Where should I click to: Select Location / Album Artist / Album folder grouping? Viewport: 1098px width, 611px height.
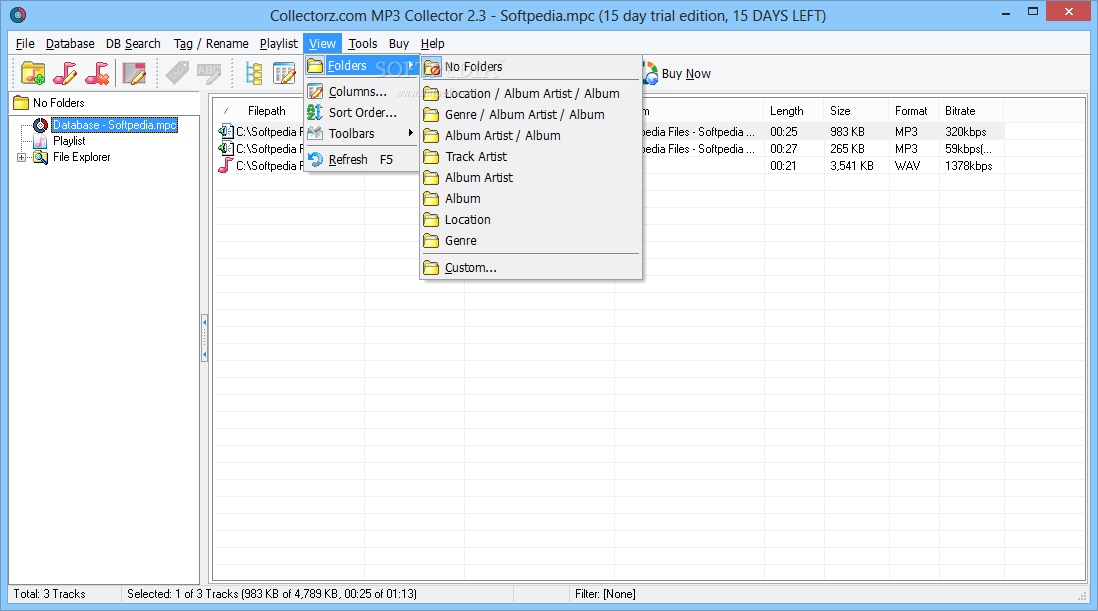pyautogui.click(x=531, y=94)
